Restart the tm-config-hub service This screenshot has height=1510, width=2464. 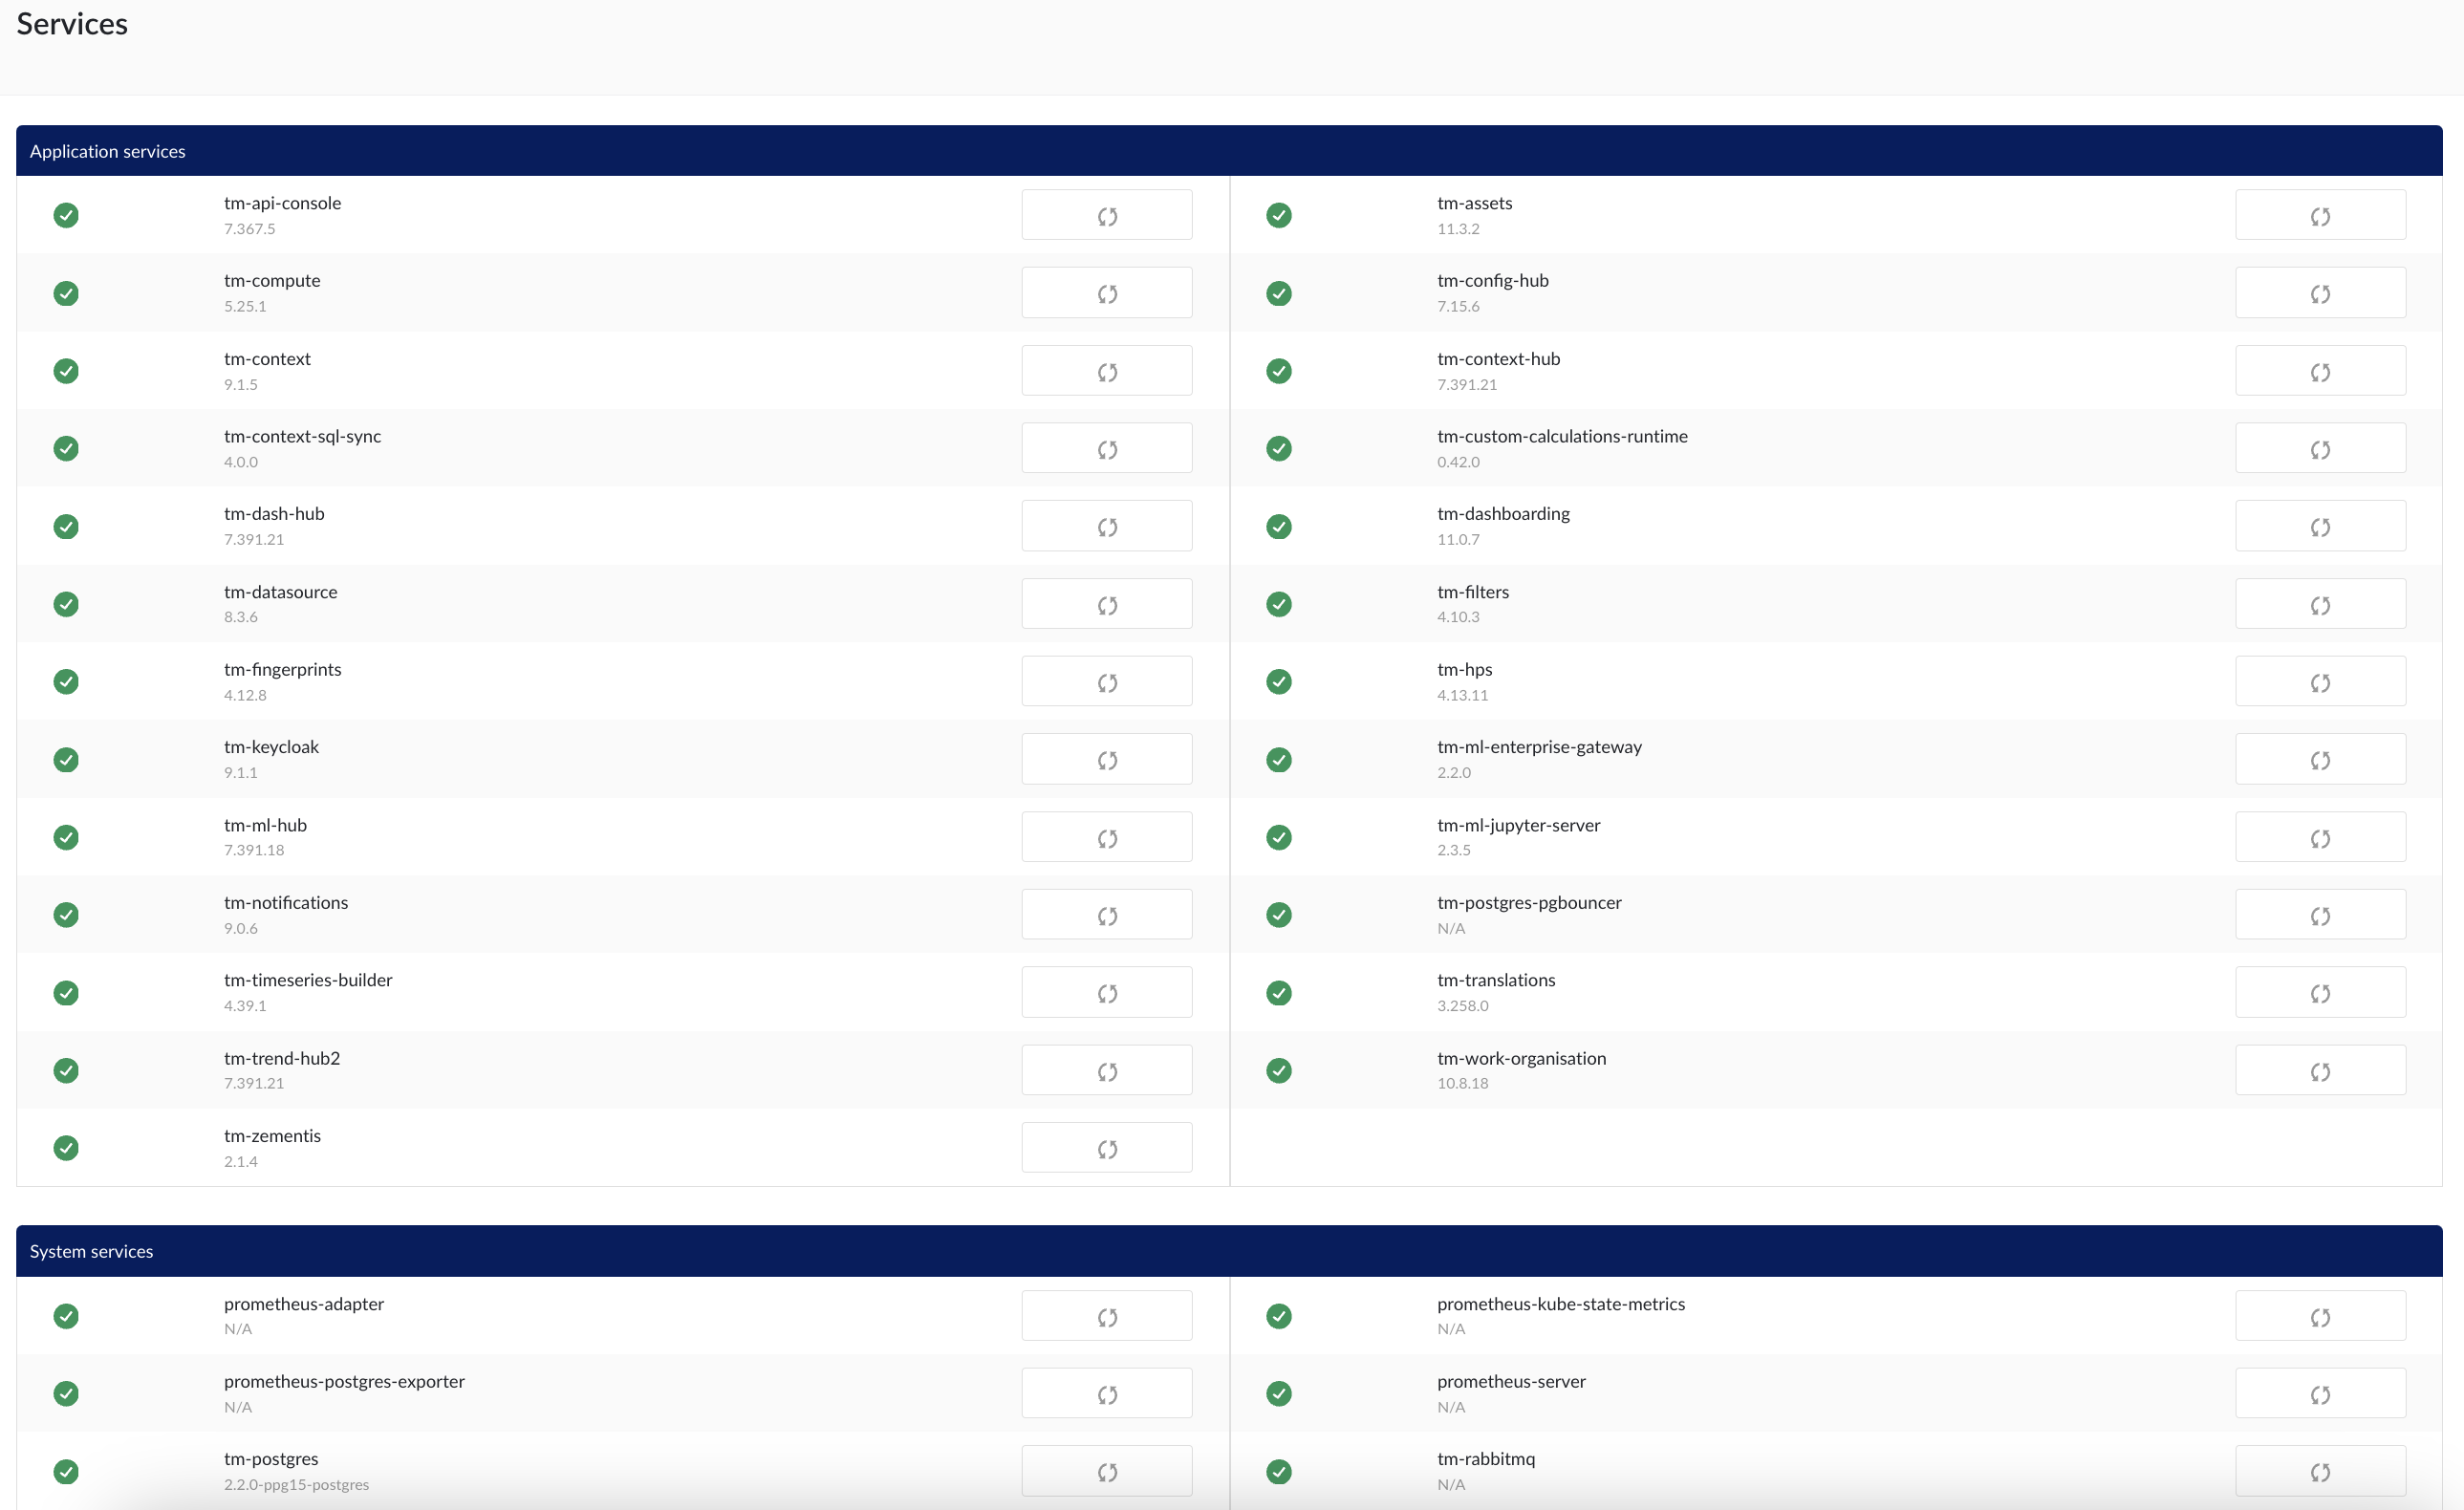coord(2320,293)
